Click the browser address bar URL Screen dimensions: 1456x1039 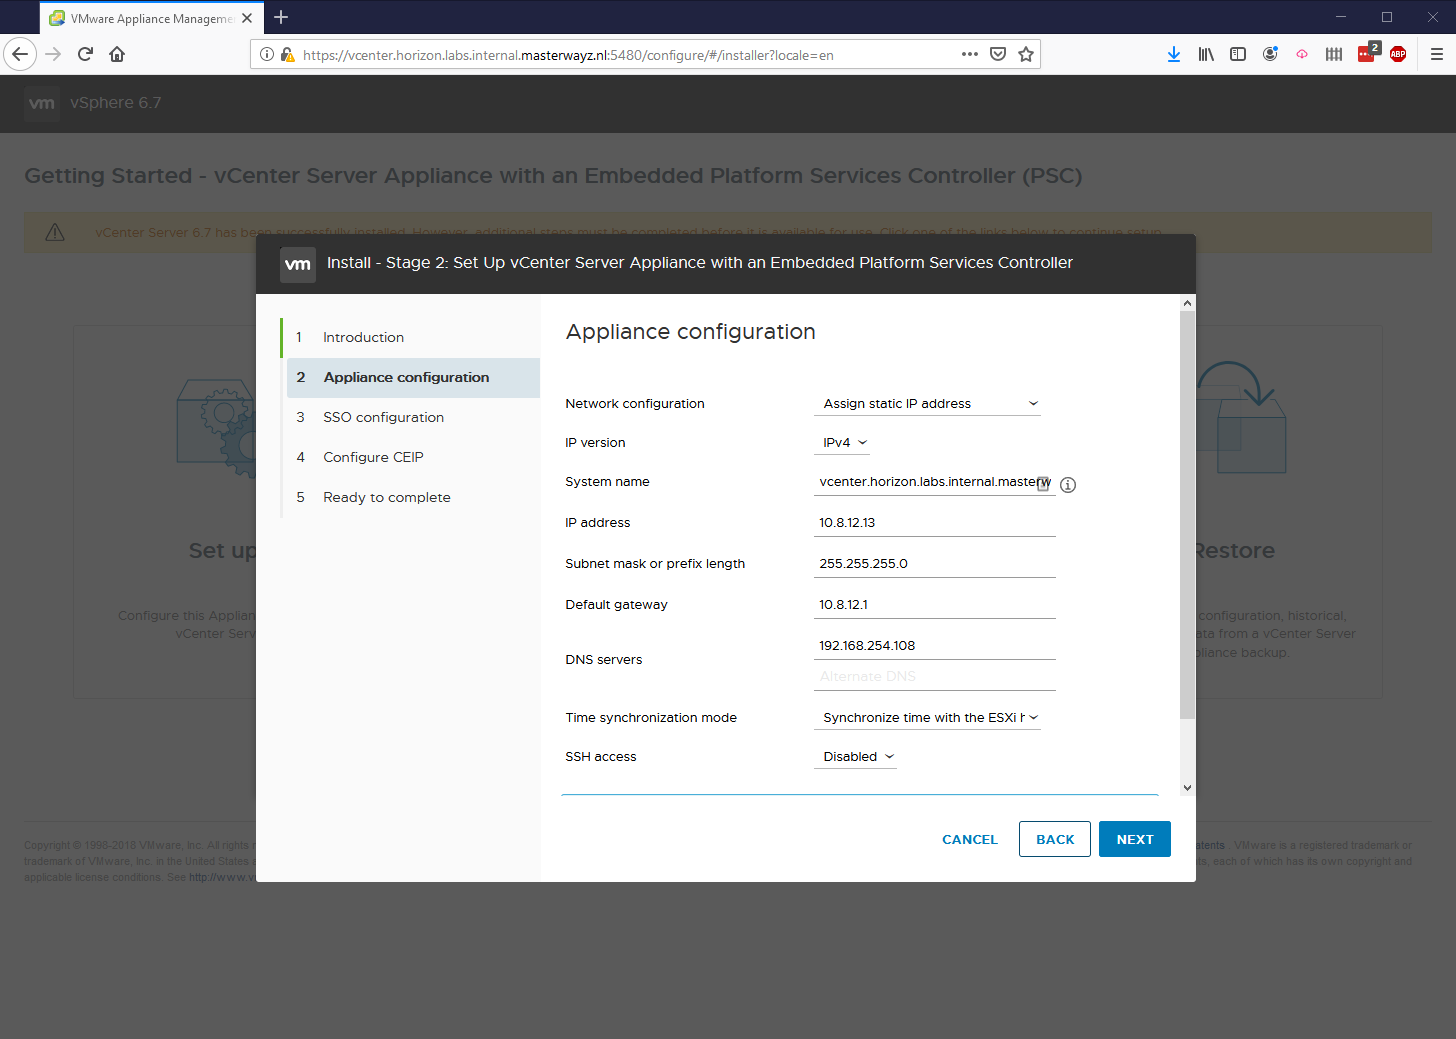click(x=568, y=55)
